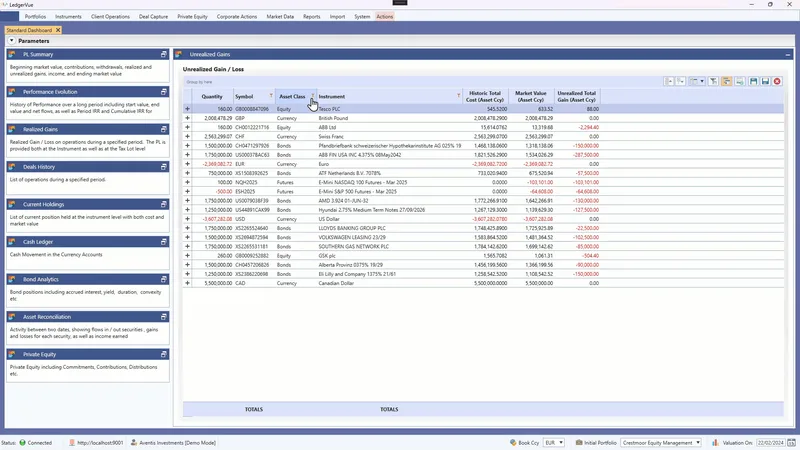Click the chart icon beside Bond Analytics title
Image resolution: width=800 pixels, height=450 pixels.
click(x=12, y=279)
